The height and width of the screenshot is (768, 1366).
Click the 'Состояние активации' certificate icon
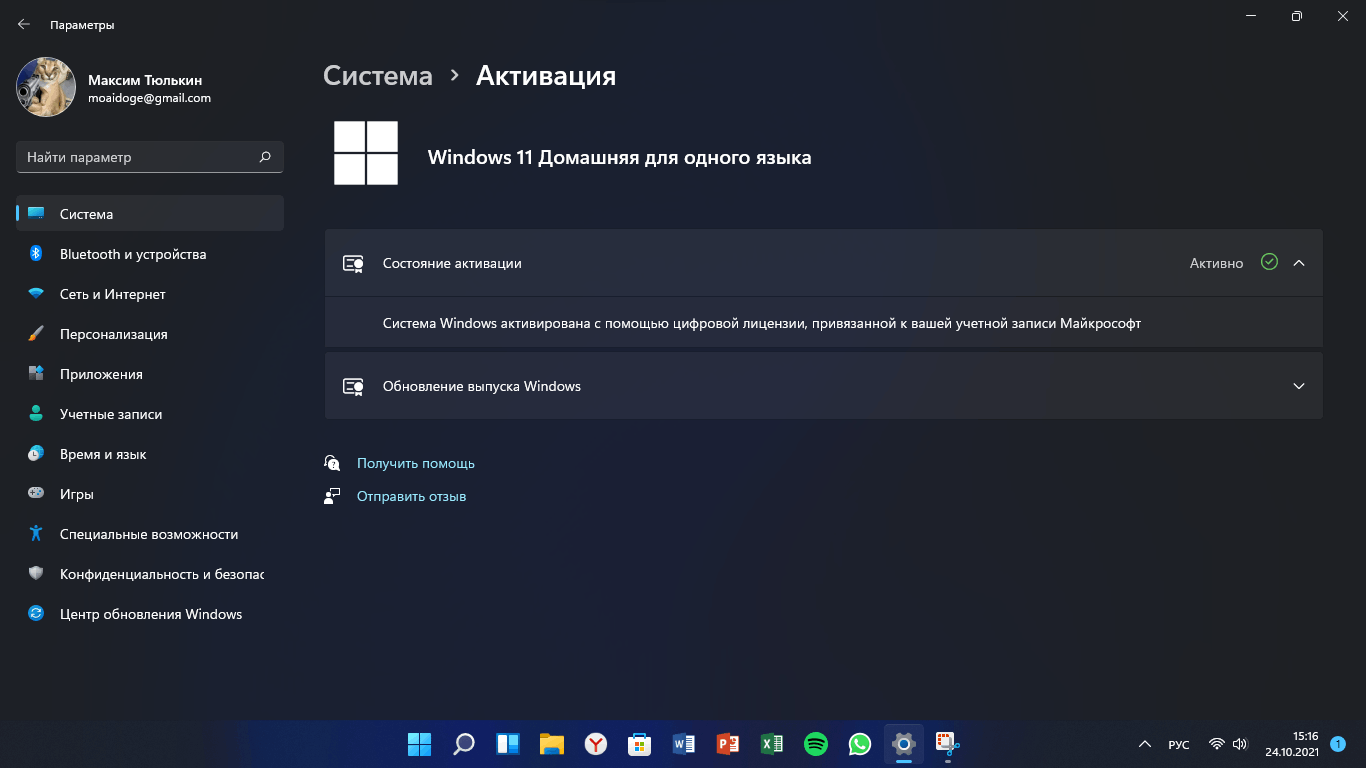[x=353, y=264]
